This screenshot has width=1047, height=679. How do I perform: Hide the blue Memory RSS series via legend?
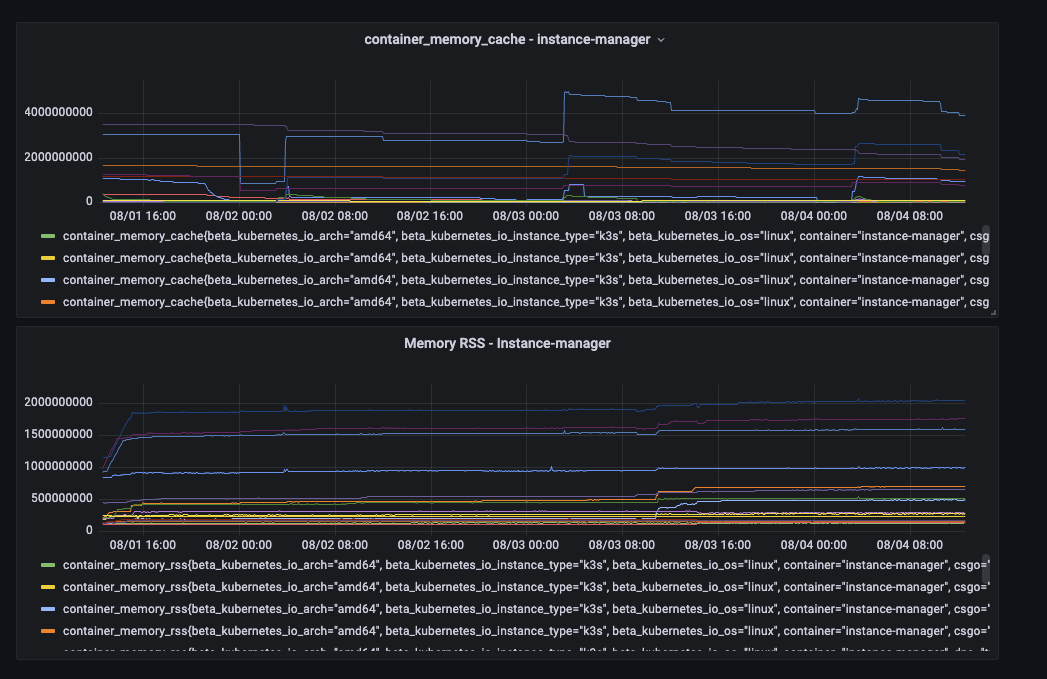(300, 609)
